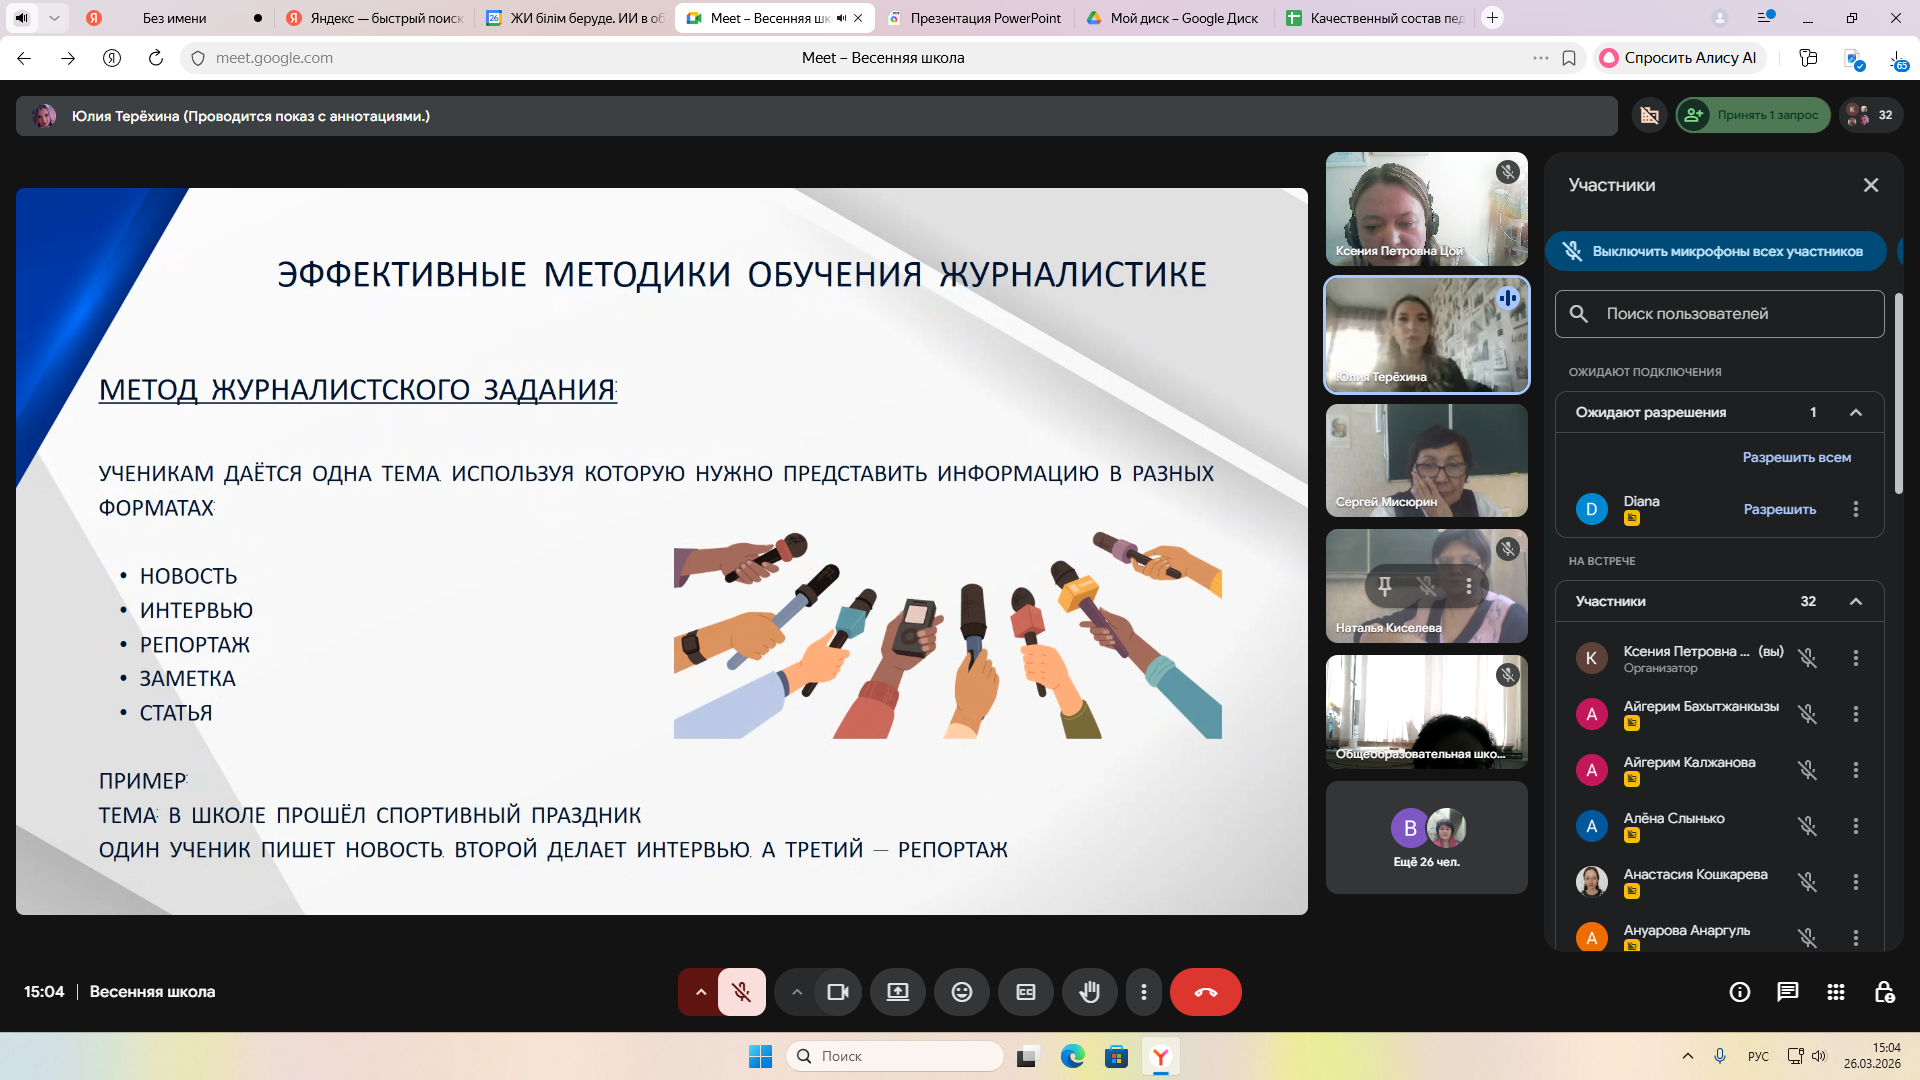Toggle the camera on or off
The image size is (1920, 1080).
click(x=837, y=992)
